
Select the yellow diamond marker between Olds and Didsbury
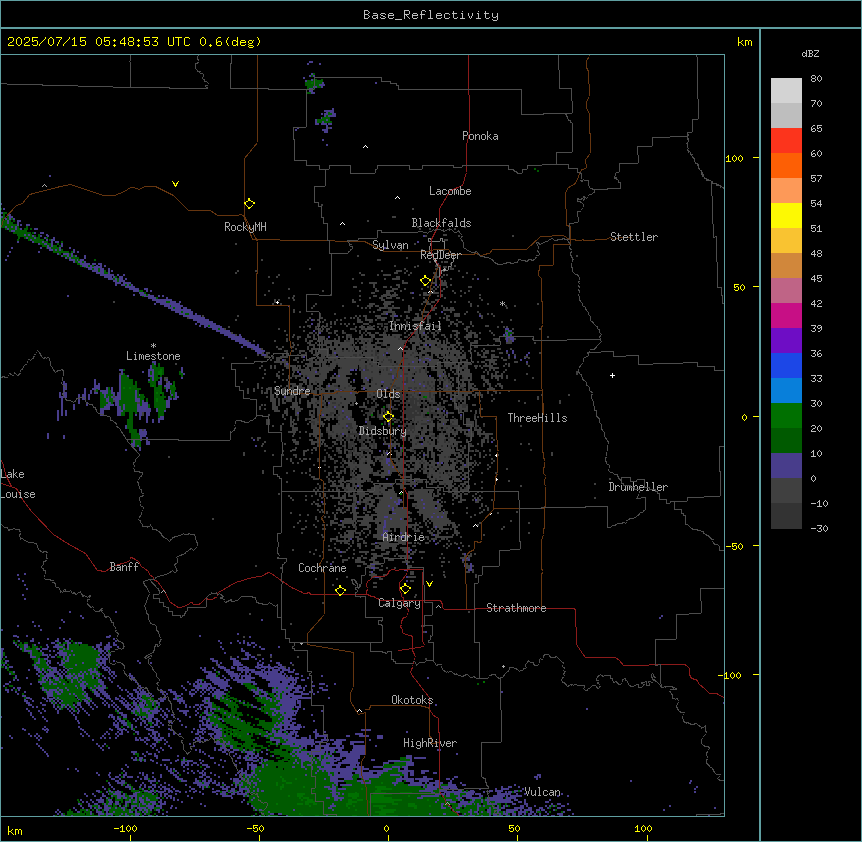click(x=388, y=417)
